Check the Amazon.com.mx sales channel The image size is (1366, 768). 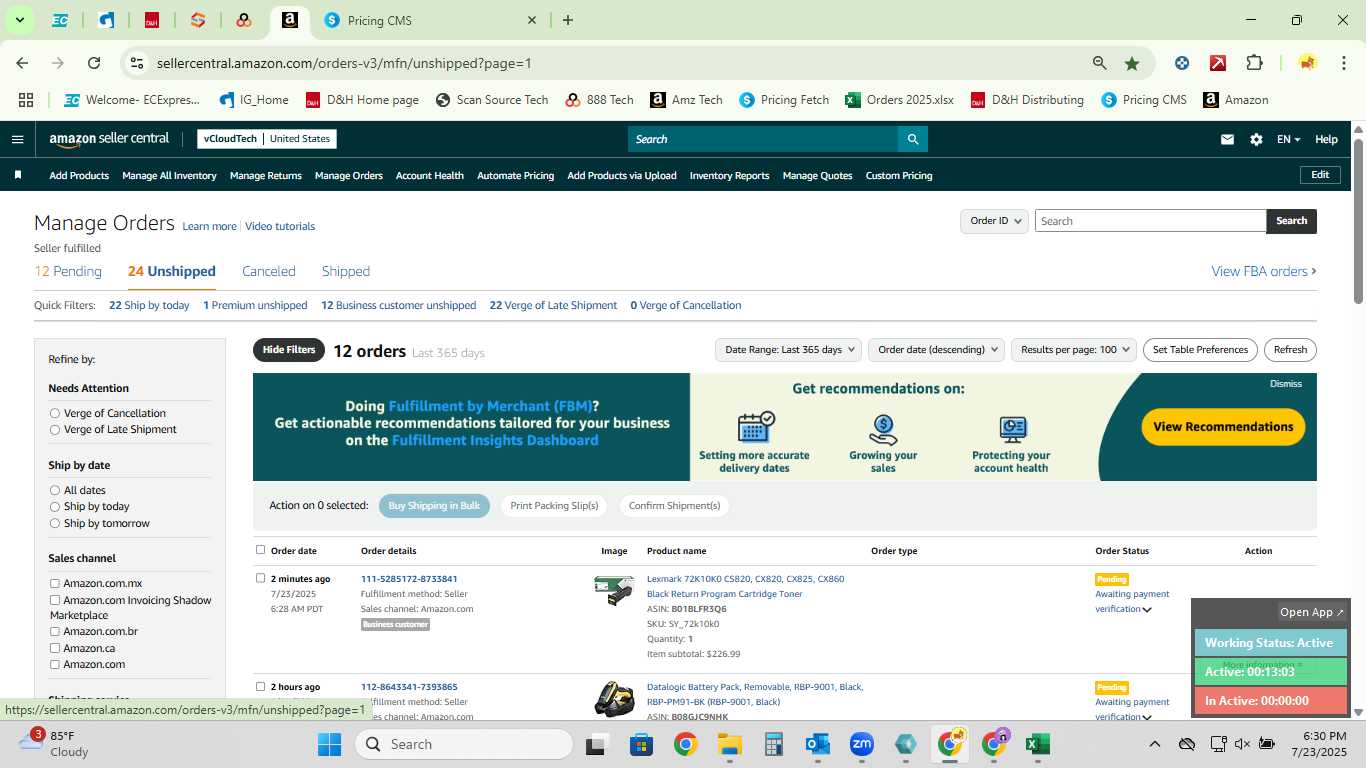55,583
